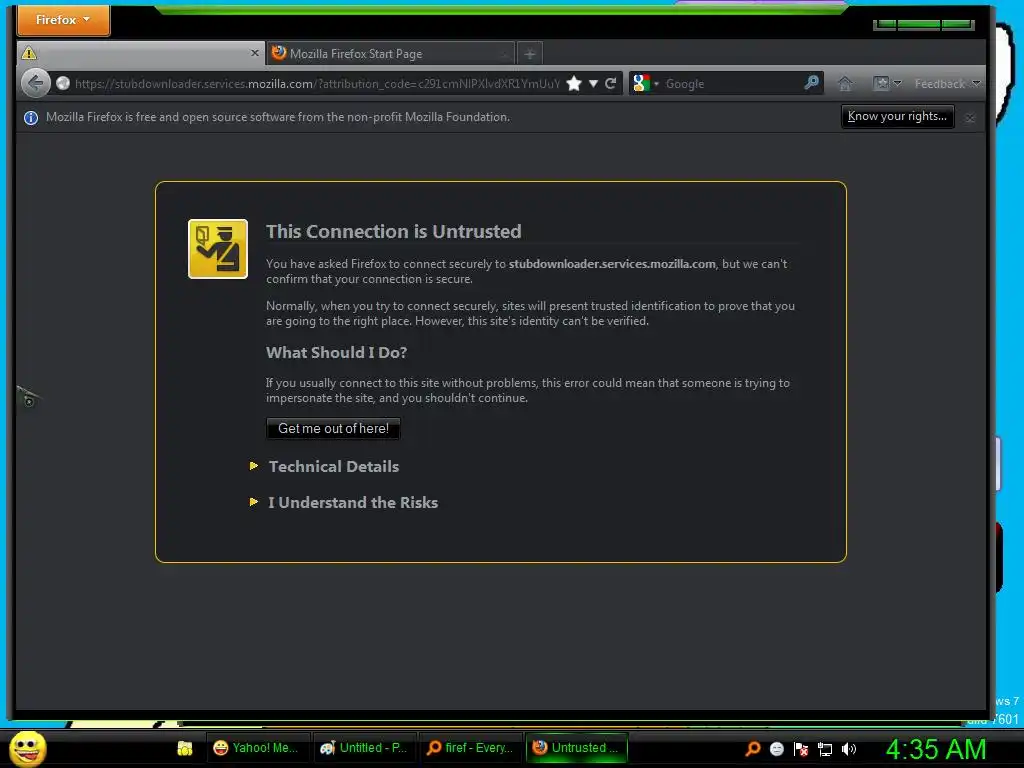Open the URL history dropdown arrow

(x=593, y=84)
